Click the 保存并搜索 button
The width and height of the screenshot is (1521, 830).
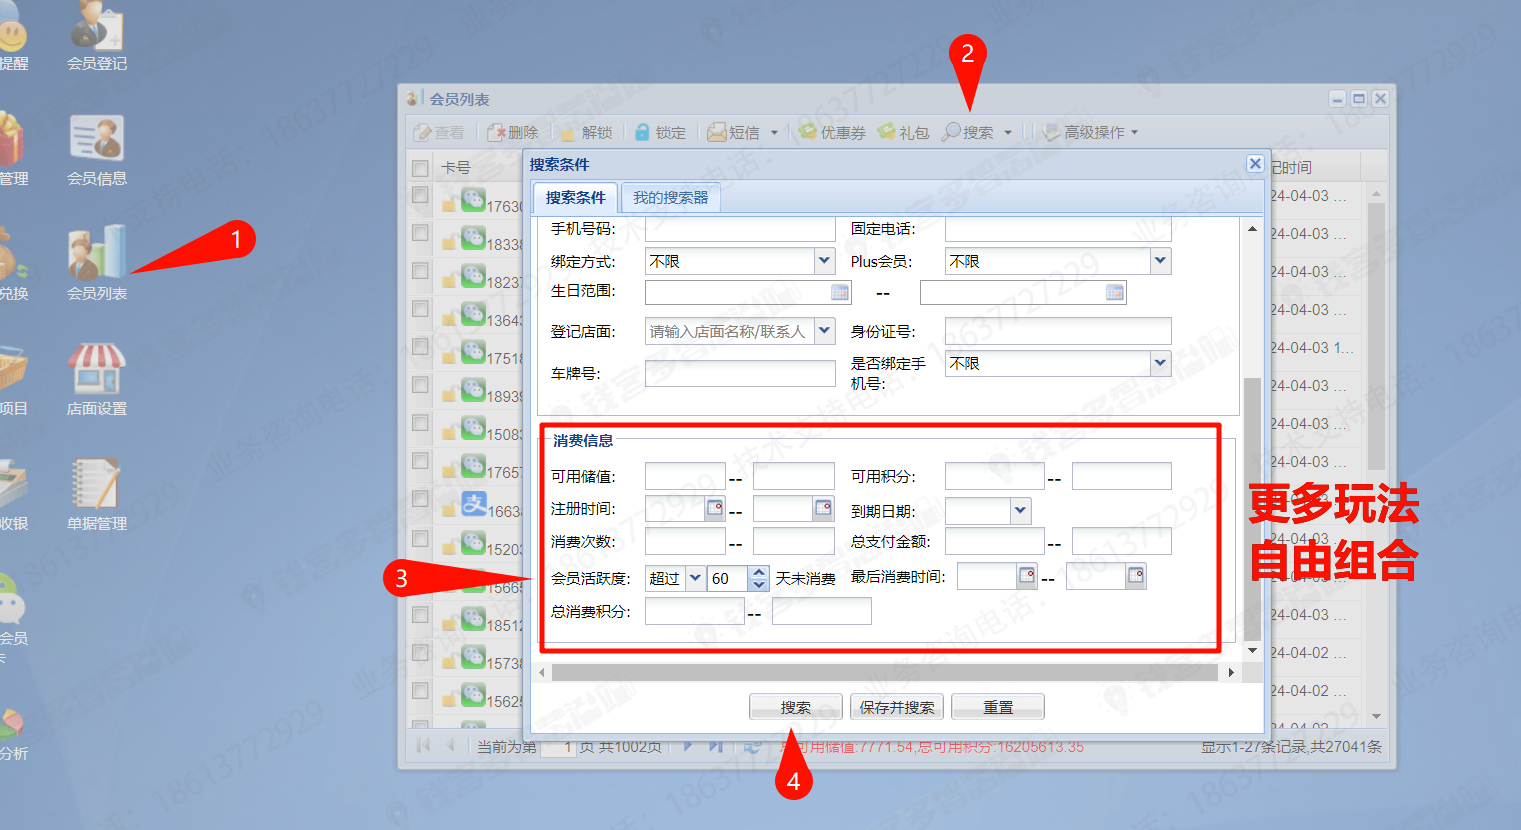[896, 707]
